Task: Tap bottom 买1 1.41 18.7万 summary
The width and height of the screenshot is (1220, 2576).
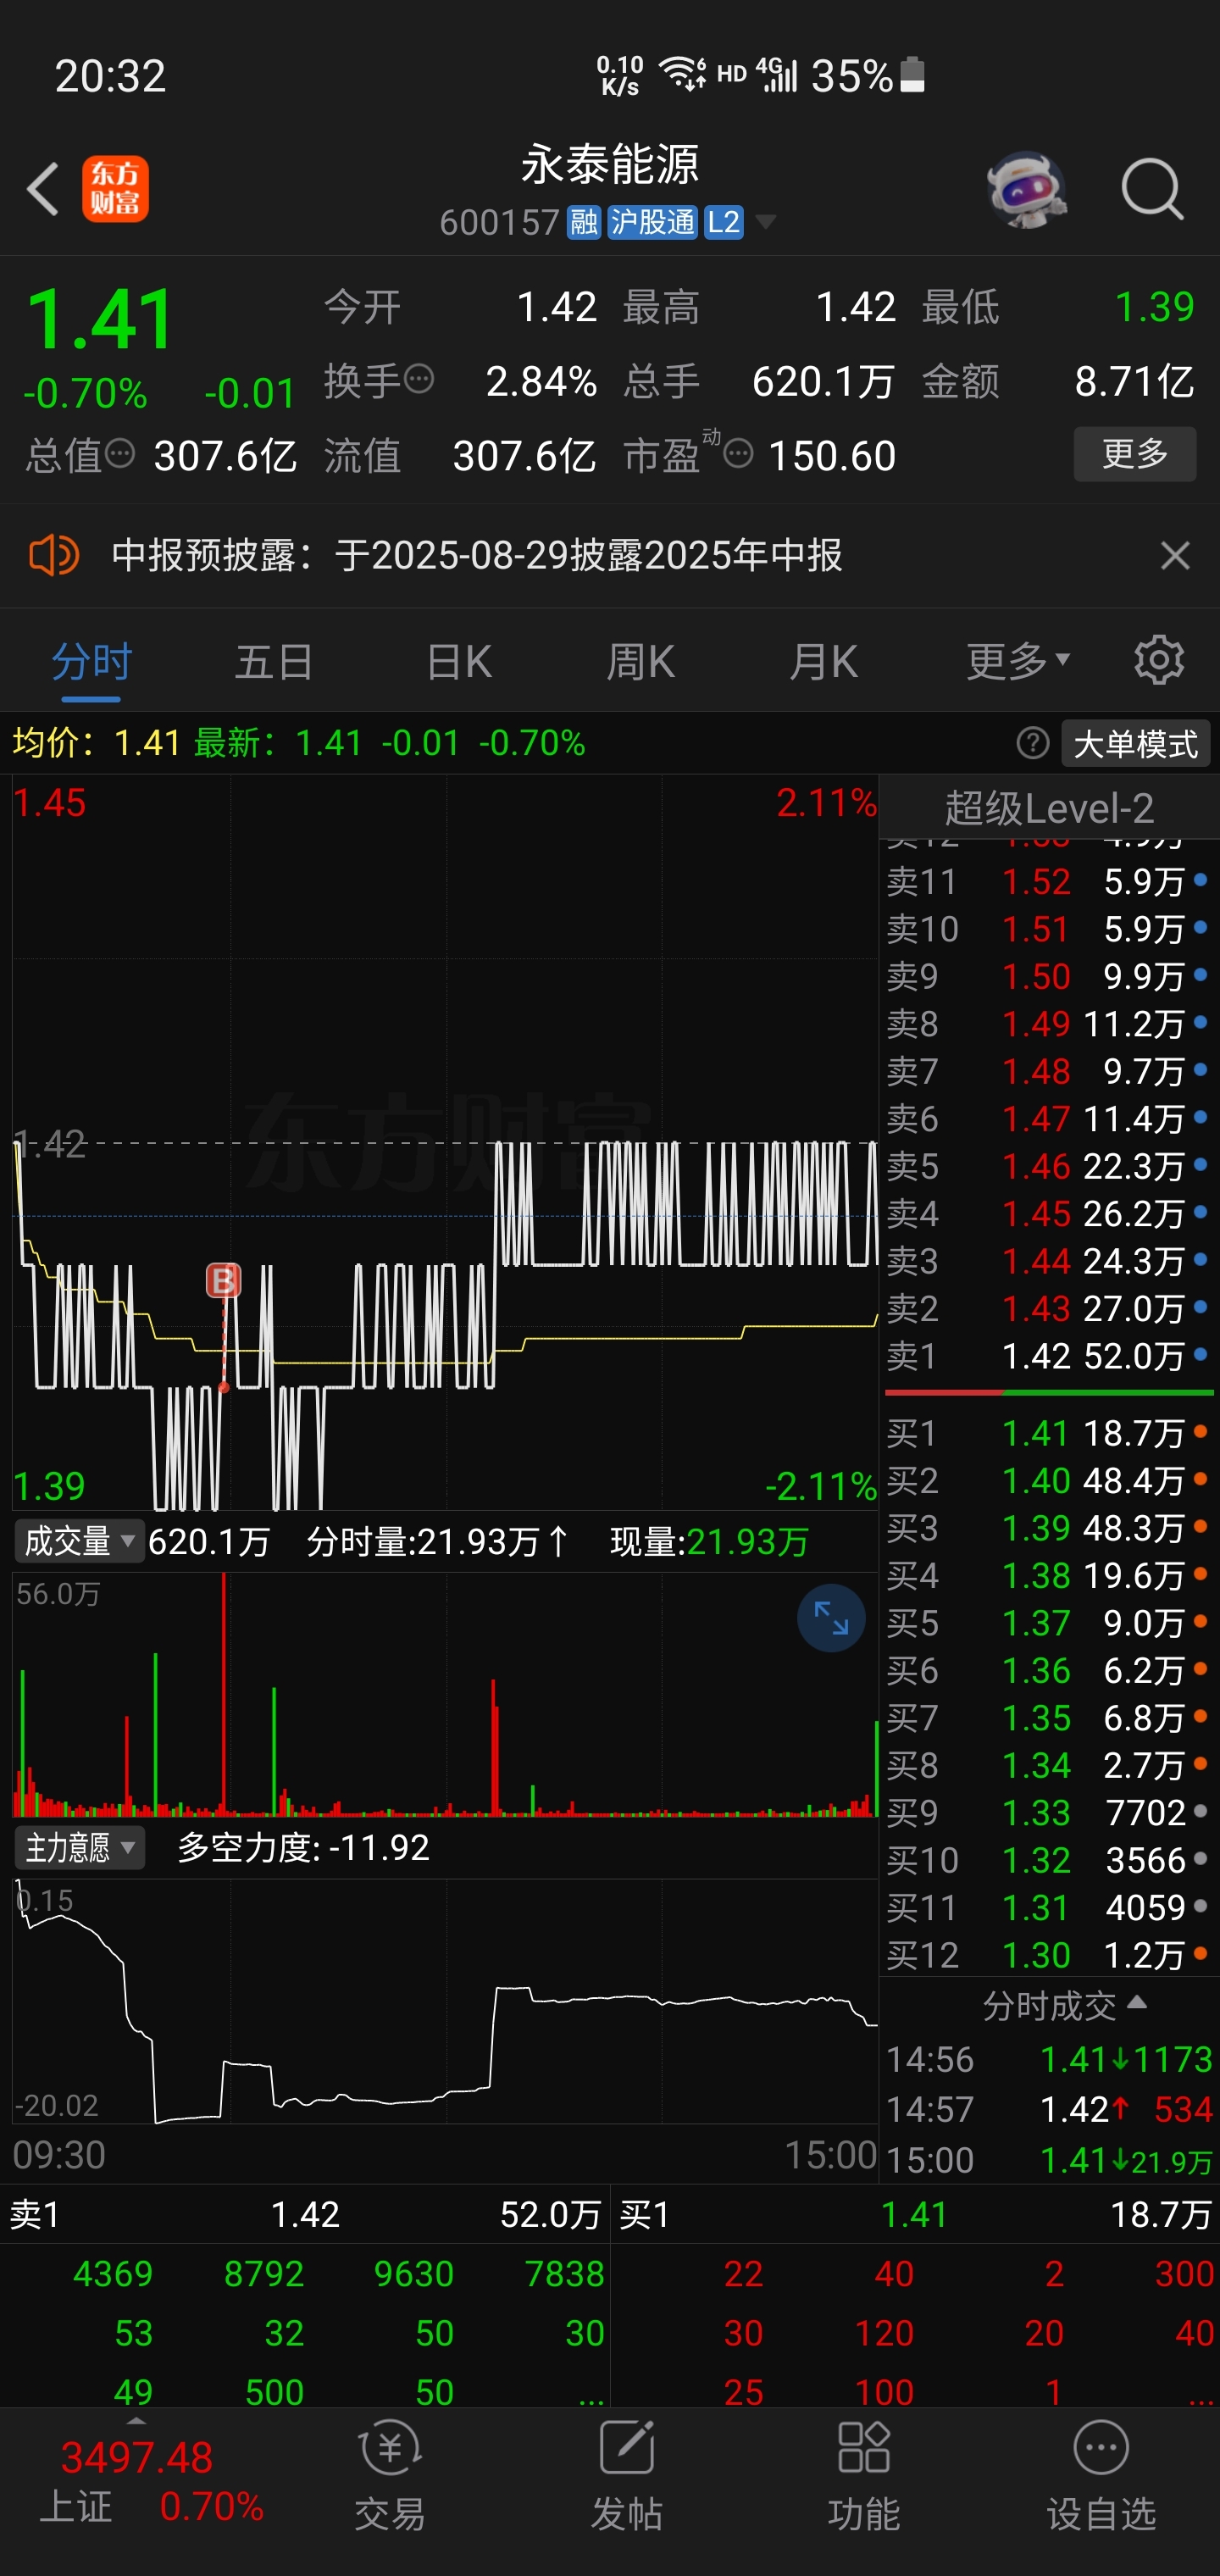Action: pyautogui.click(x=915, y=2215)
